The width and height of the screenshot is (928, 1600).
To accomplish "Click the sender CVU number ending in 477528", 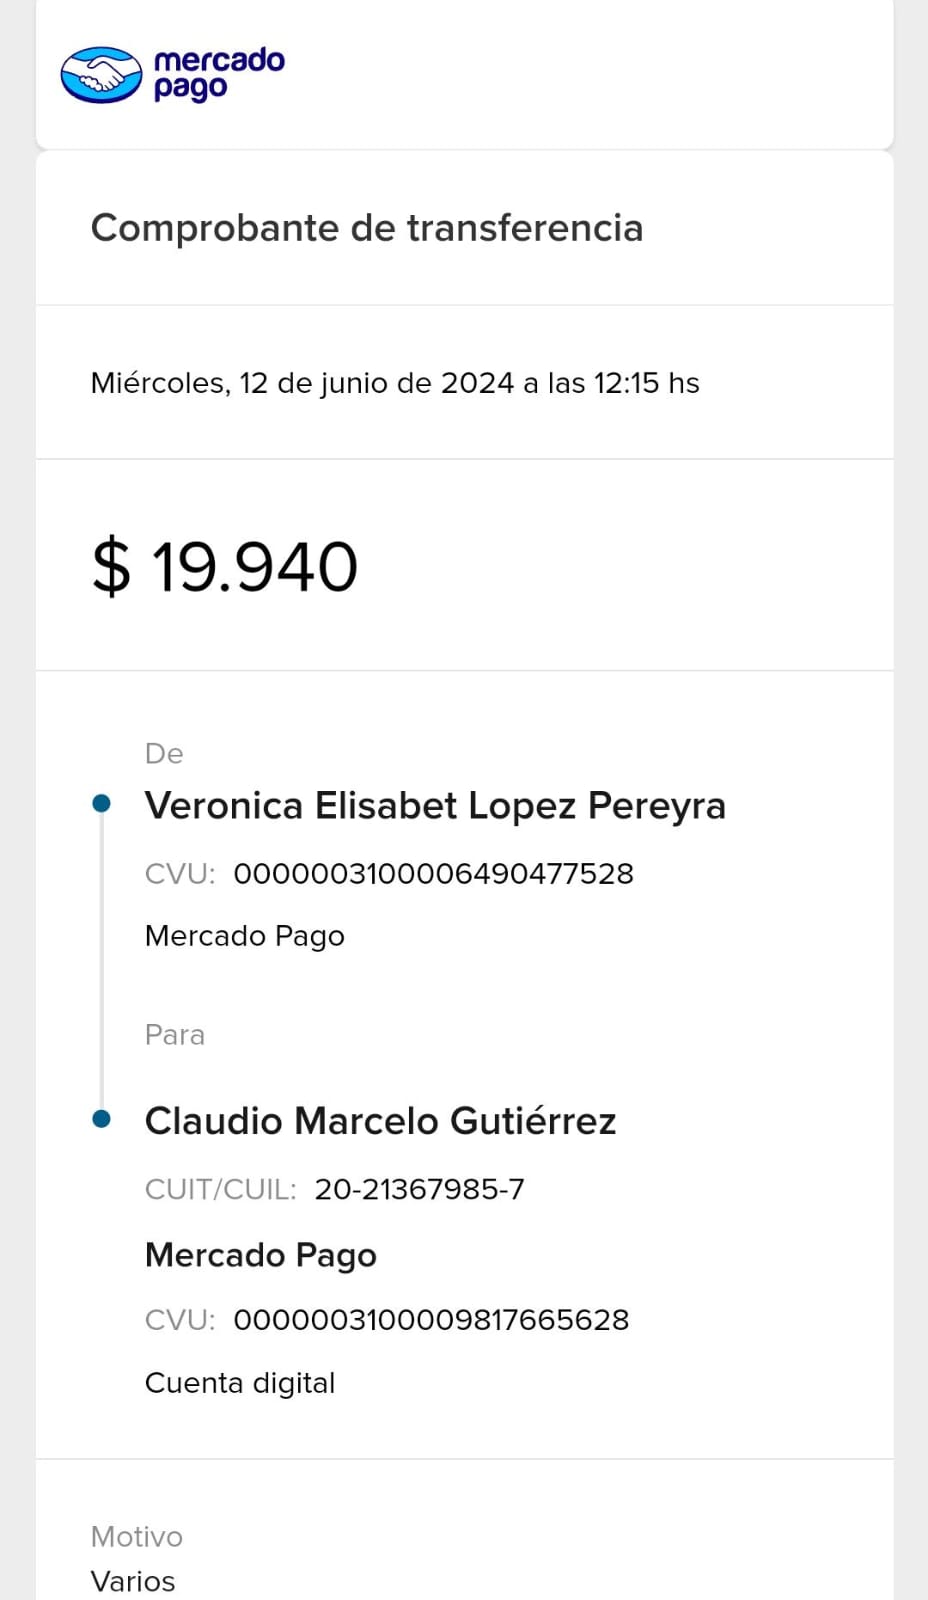I will (433, 874).
